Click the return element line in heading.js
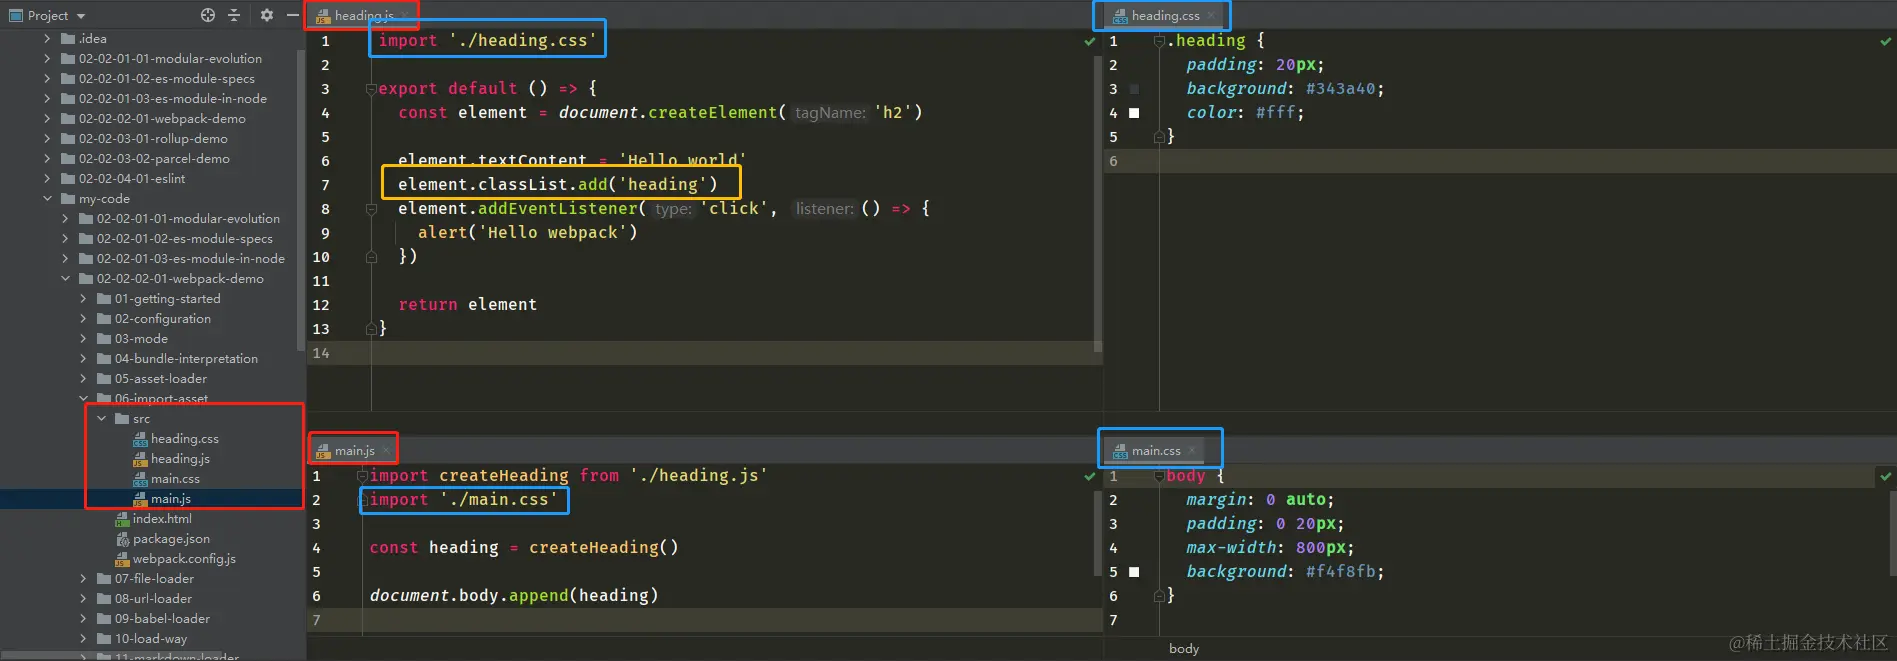 click(x=467, y=305)
